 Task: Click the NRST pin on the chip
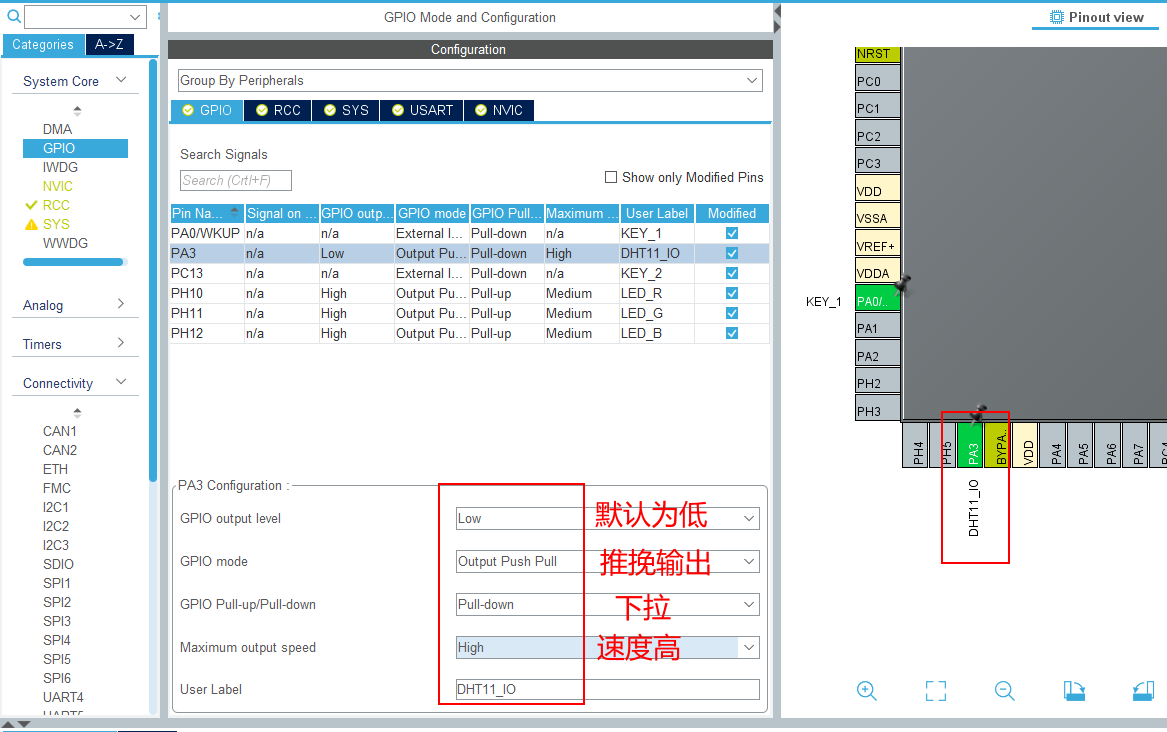point(877,54)
